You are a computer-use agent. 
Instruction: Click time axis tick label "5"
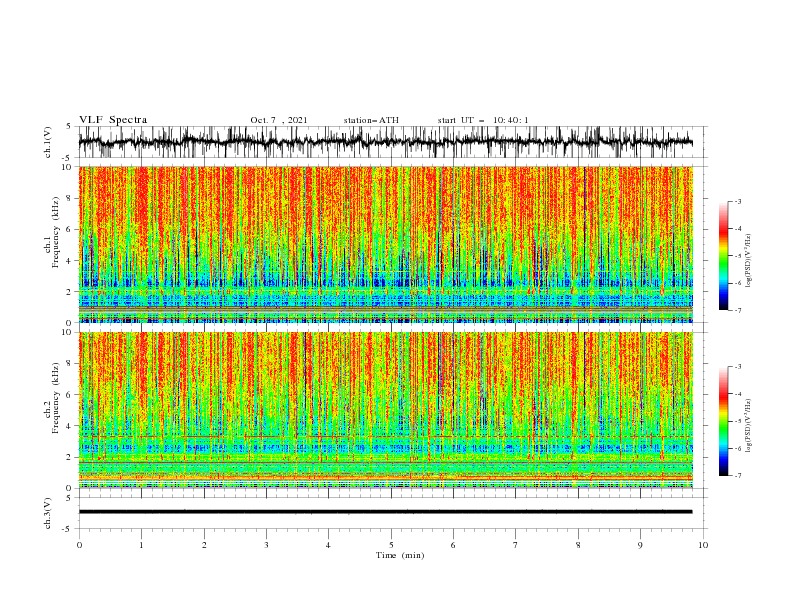(391, 545)
